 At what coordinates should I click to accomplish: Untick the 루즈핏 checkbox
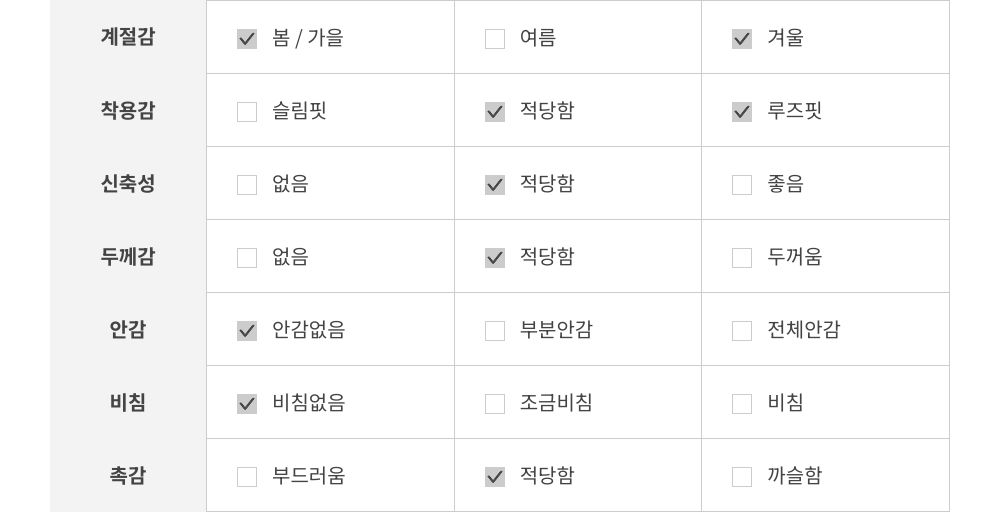(742, 112)
